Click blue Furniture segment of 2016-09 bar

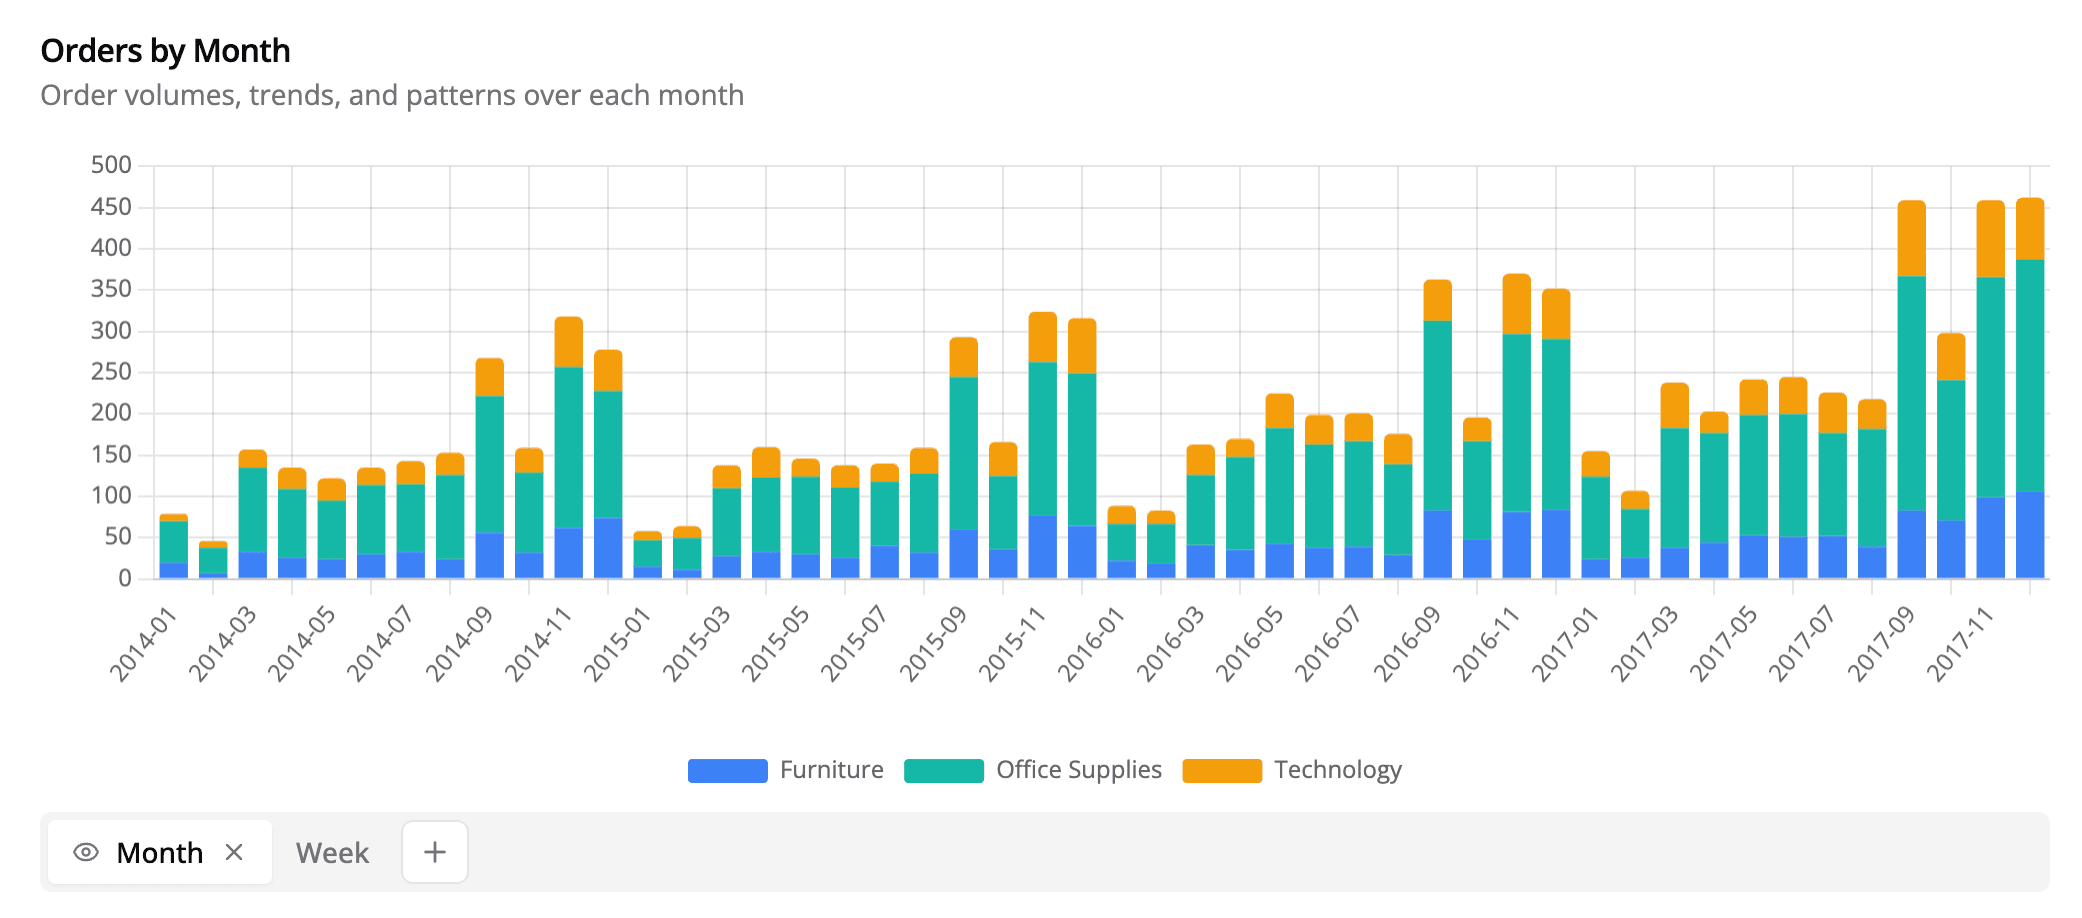point(1437,545)
